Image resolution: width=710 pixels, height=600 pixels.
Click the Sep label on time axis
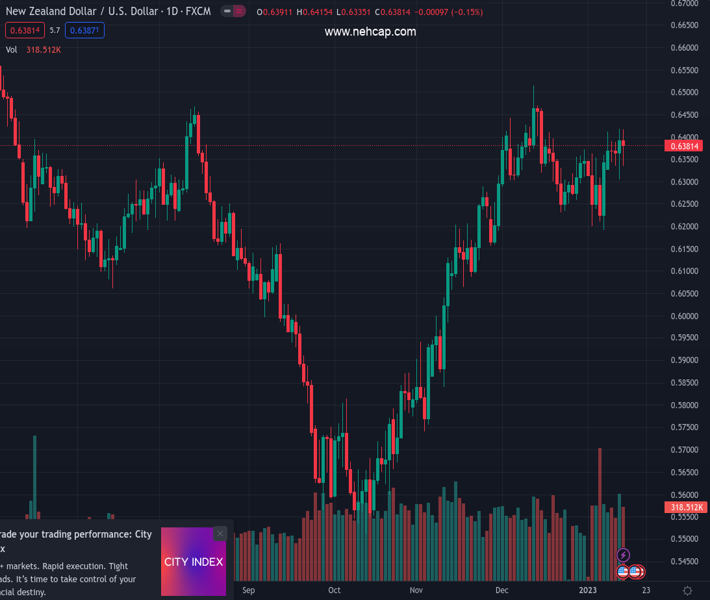(x=249, y=590)
